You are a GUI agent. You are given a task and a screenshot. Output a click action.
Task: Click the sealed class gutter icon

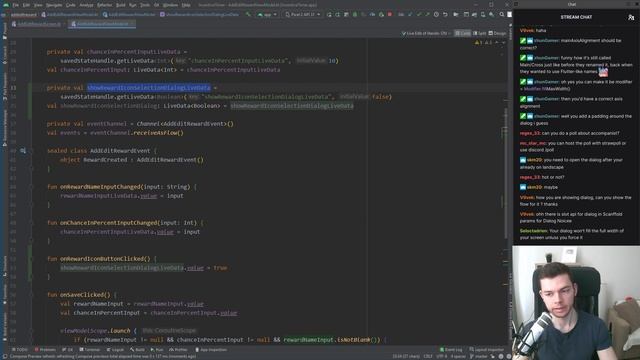[x=23, y=151]
